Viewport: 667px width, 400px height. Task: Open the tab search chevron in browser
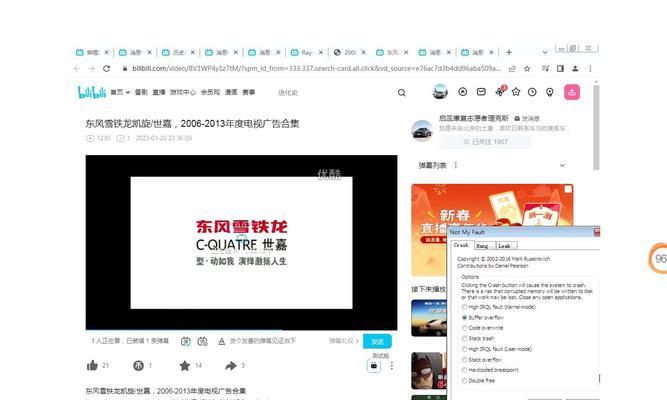point(545,52)
